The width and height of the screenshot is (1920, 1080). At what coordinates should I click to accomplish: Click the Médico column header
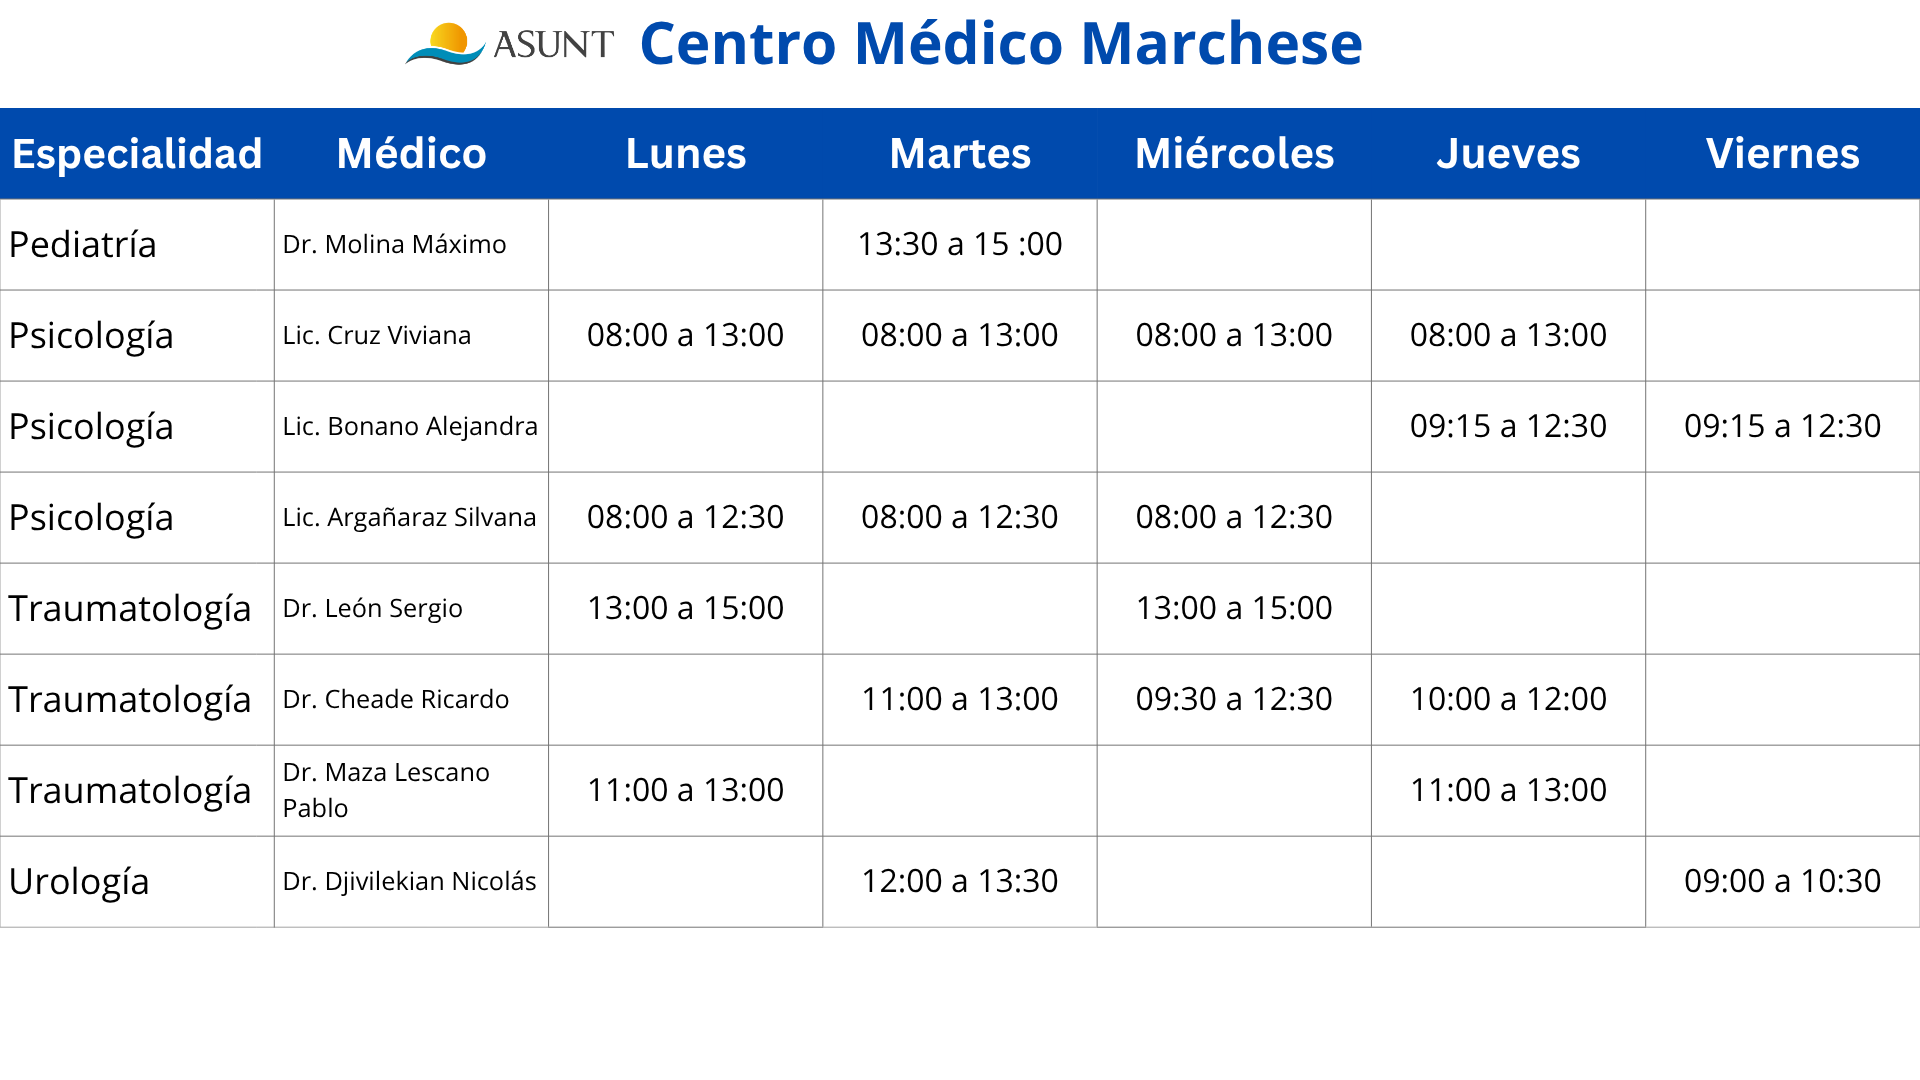tap(411, 154)
